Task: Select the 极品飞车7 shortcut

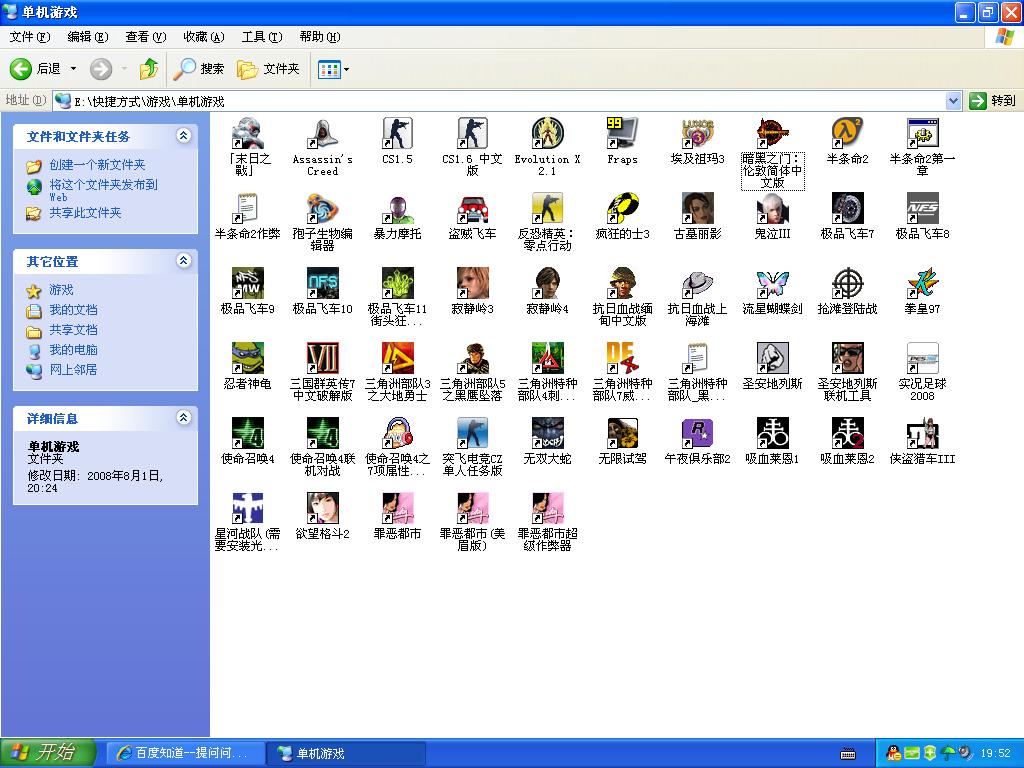Action: (x=847, y=209)
